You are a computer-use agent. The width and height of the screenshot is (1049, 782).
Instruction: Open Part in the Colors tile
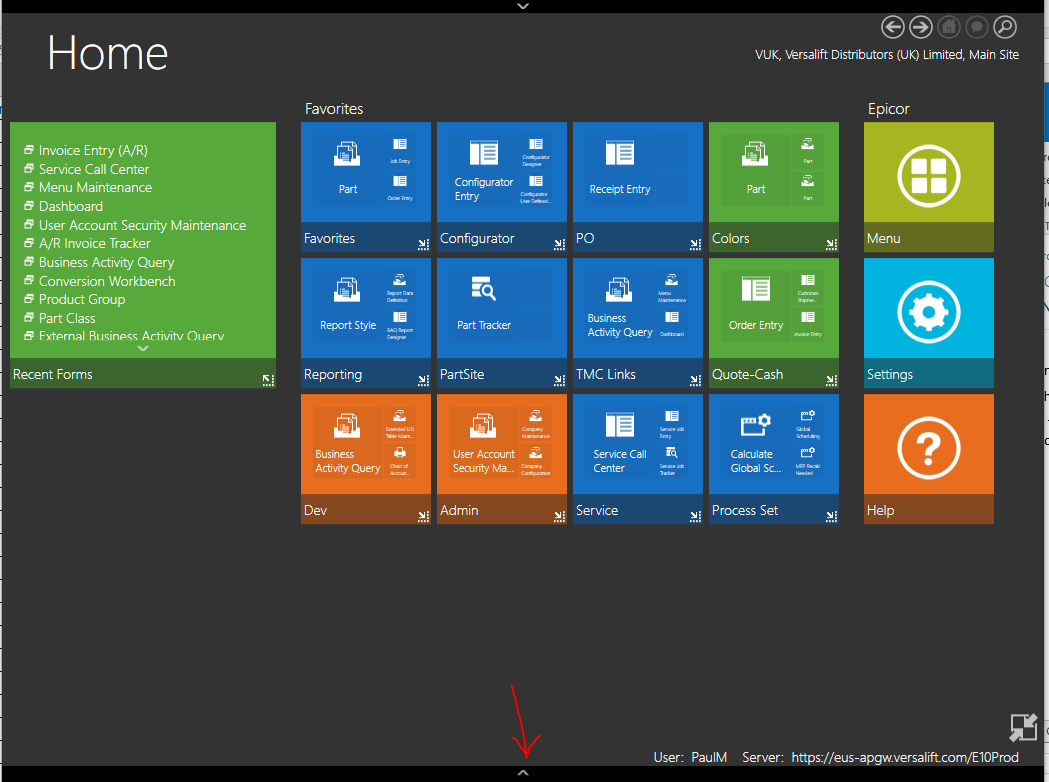(755, 169)
